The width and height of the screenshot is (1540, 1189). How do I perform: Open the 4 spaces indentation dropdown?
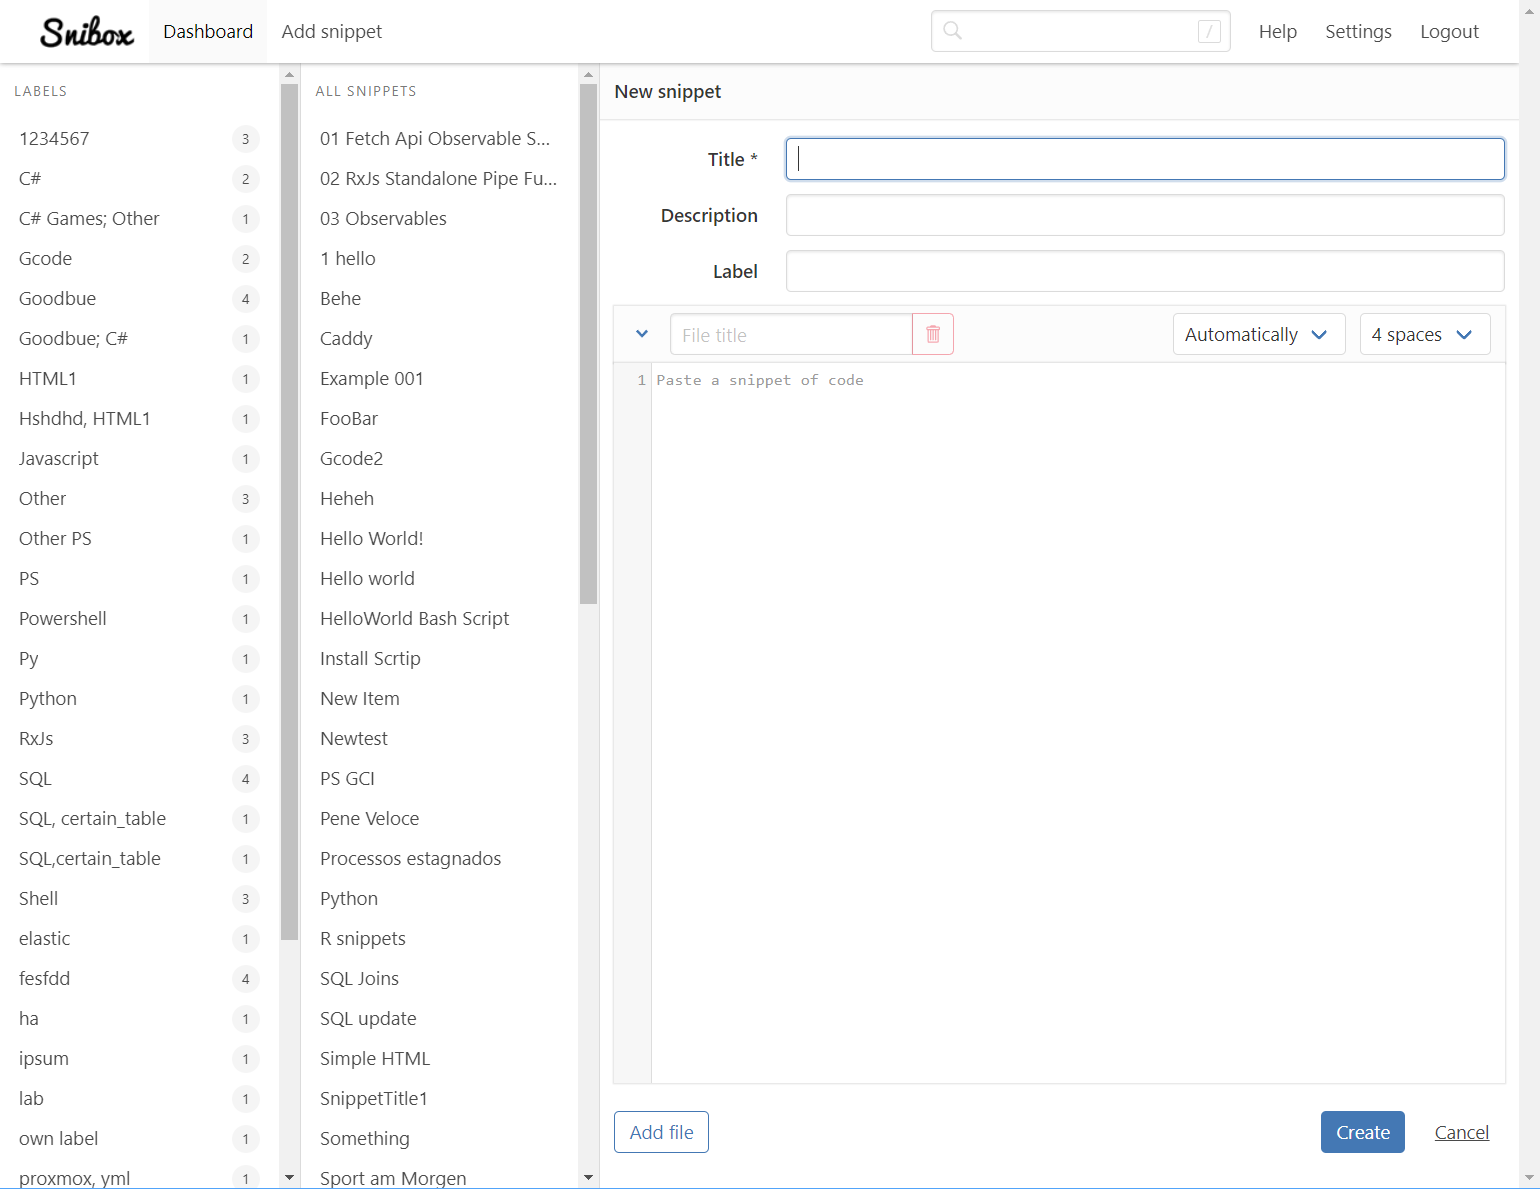coord(1425,334)
